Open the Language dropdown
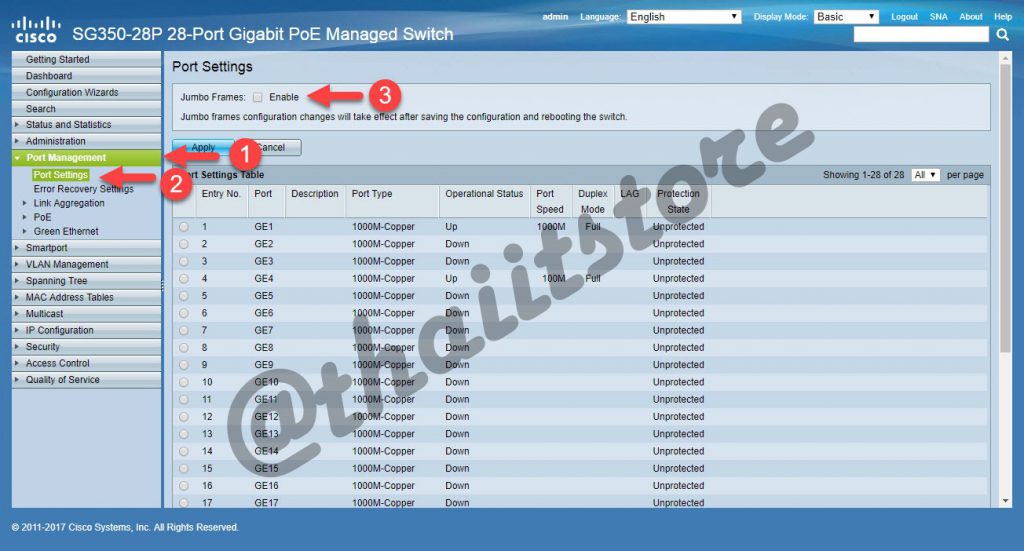This screenshot has height=551, width=1024. tap(684, 17)
